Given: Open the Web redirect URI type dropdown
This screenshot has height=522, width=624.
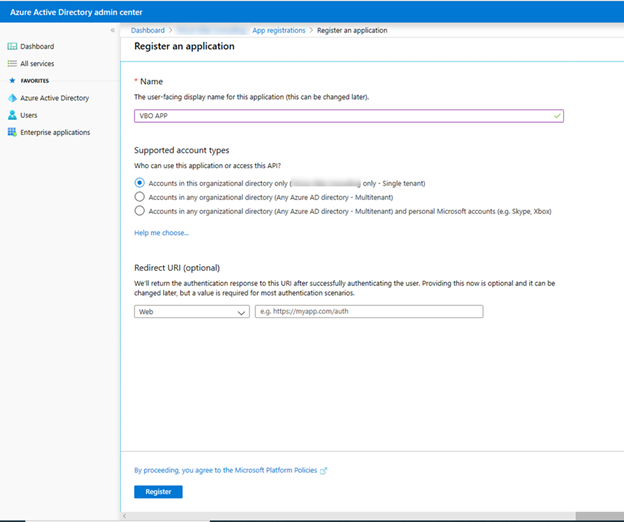Looking at the screenshot, I should point(192,312).
